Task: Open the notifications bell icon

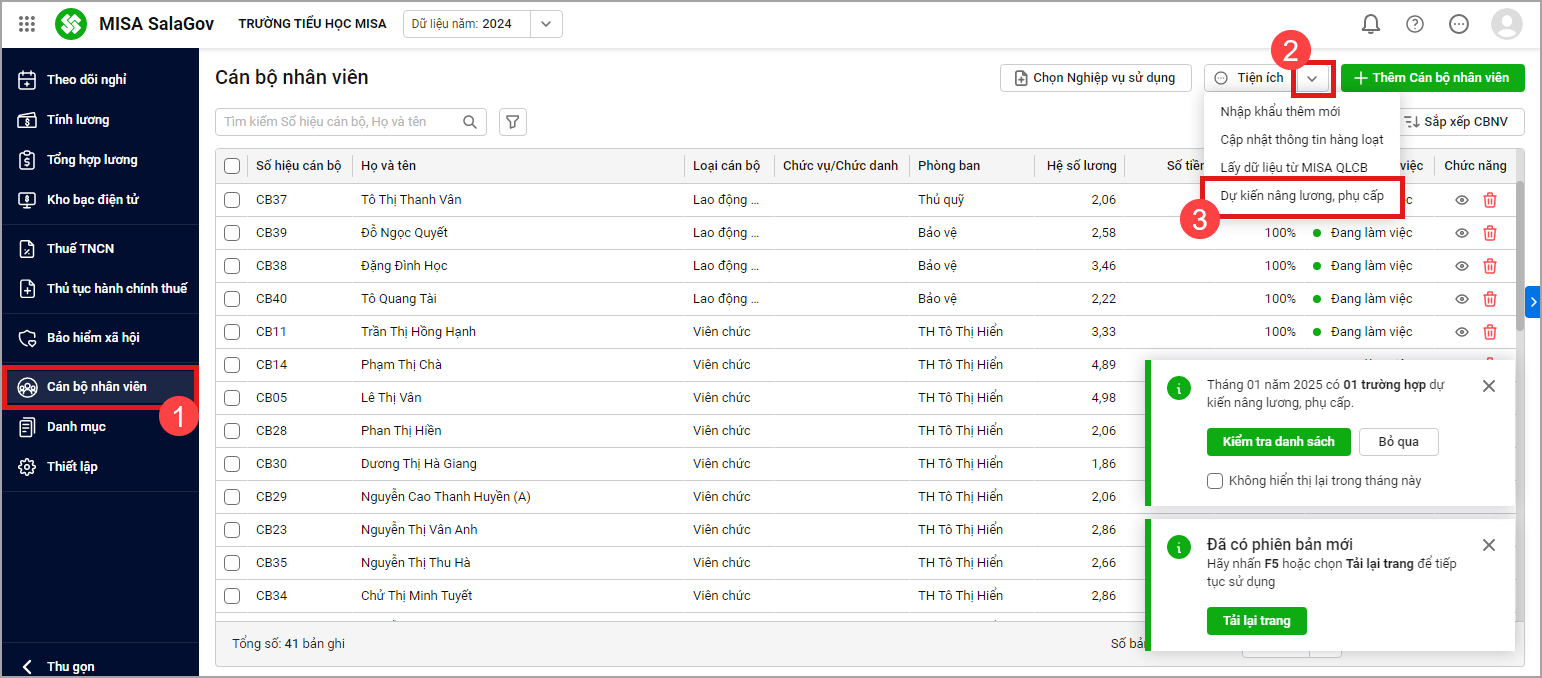Action: [x=1370, y=24]
